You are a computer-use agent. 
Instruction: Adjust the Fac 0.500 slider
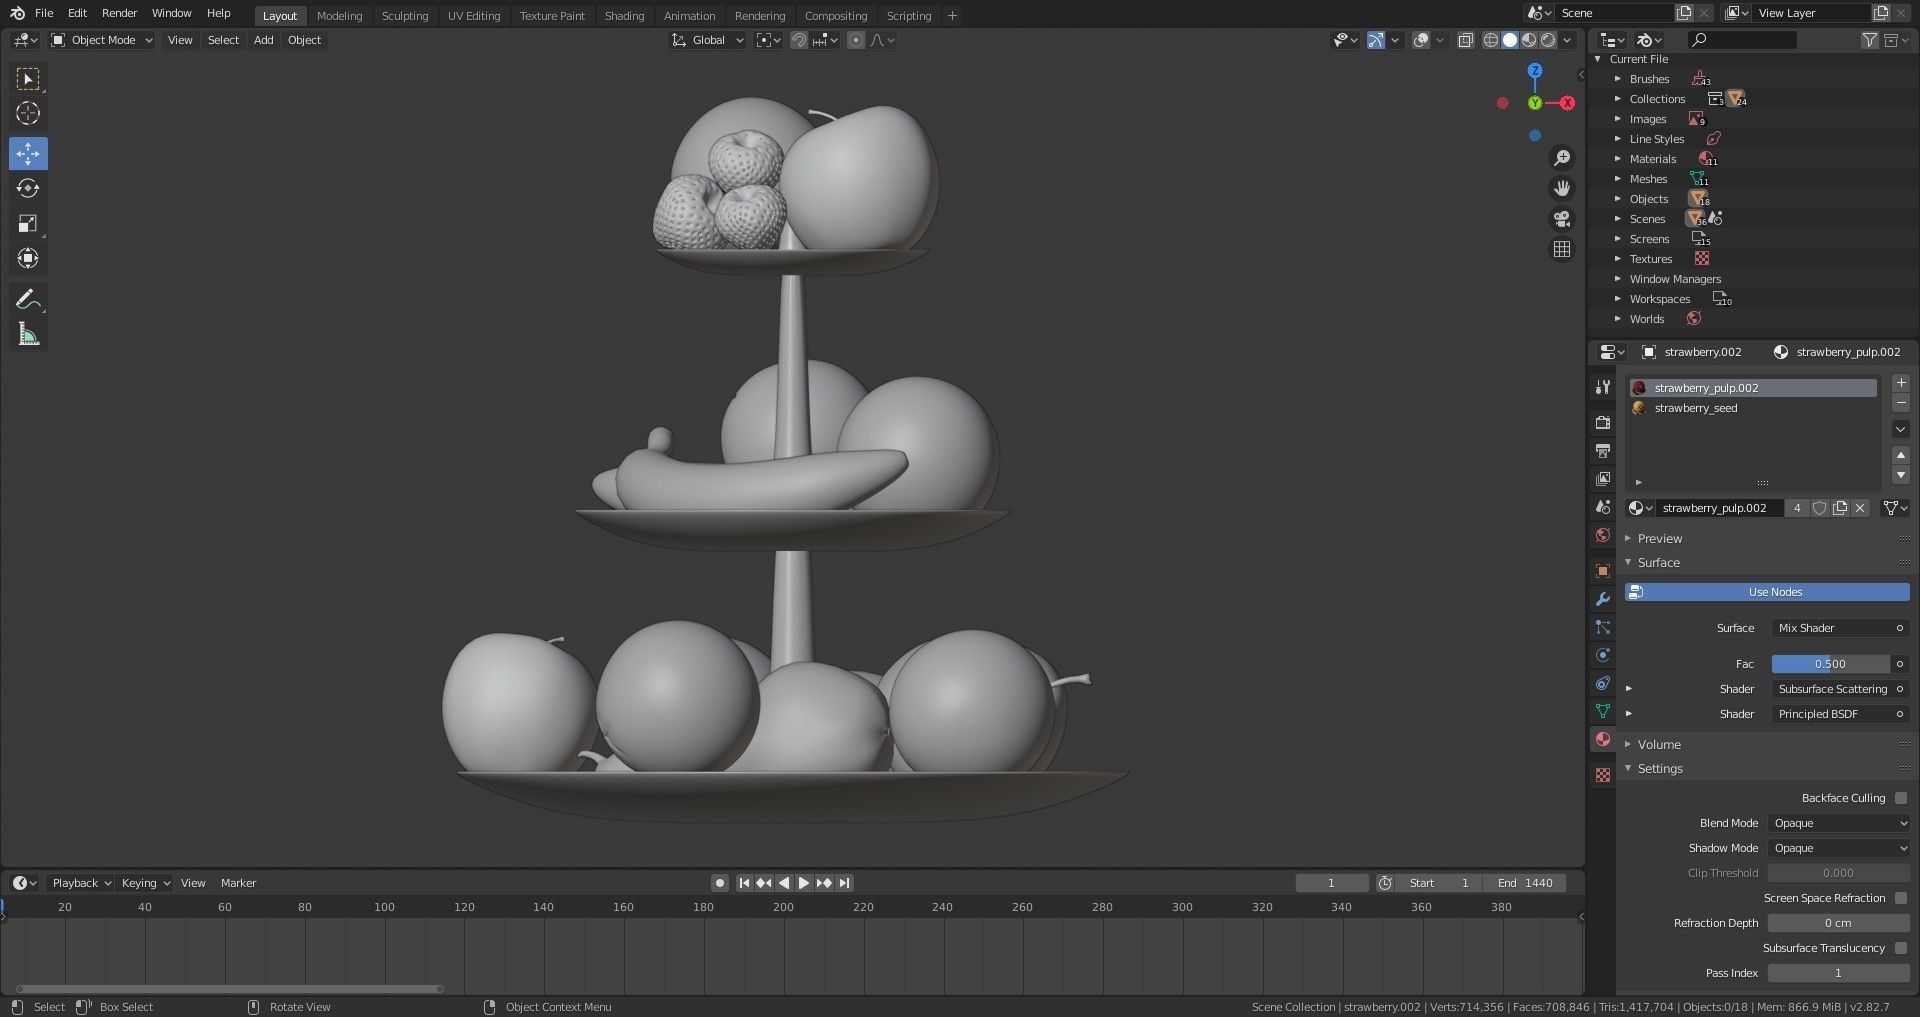1830,664
